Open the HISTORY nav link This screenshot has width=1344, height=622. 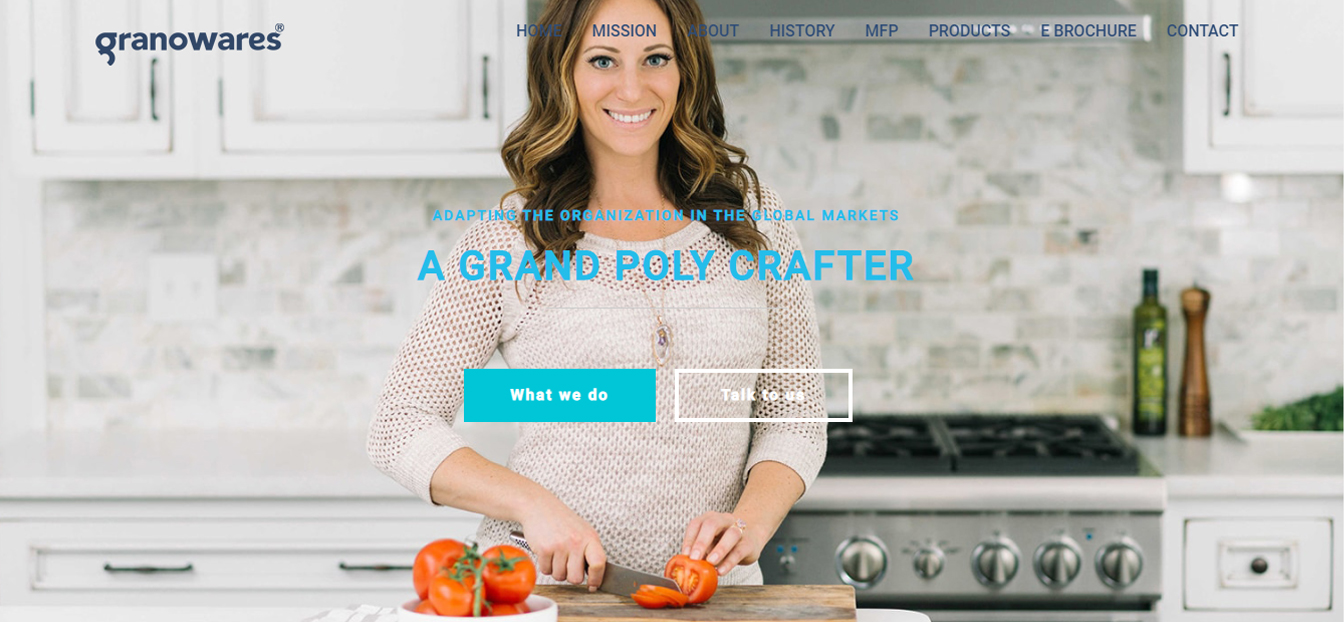tap(802, 31)
